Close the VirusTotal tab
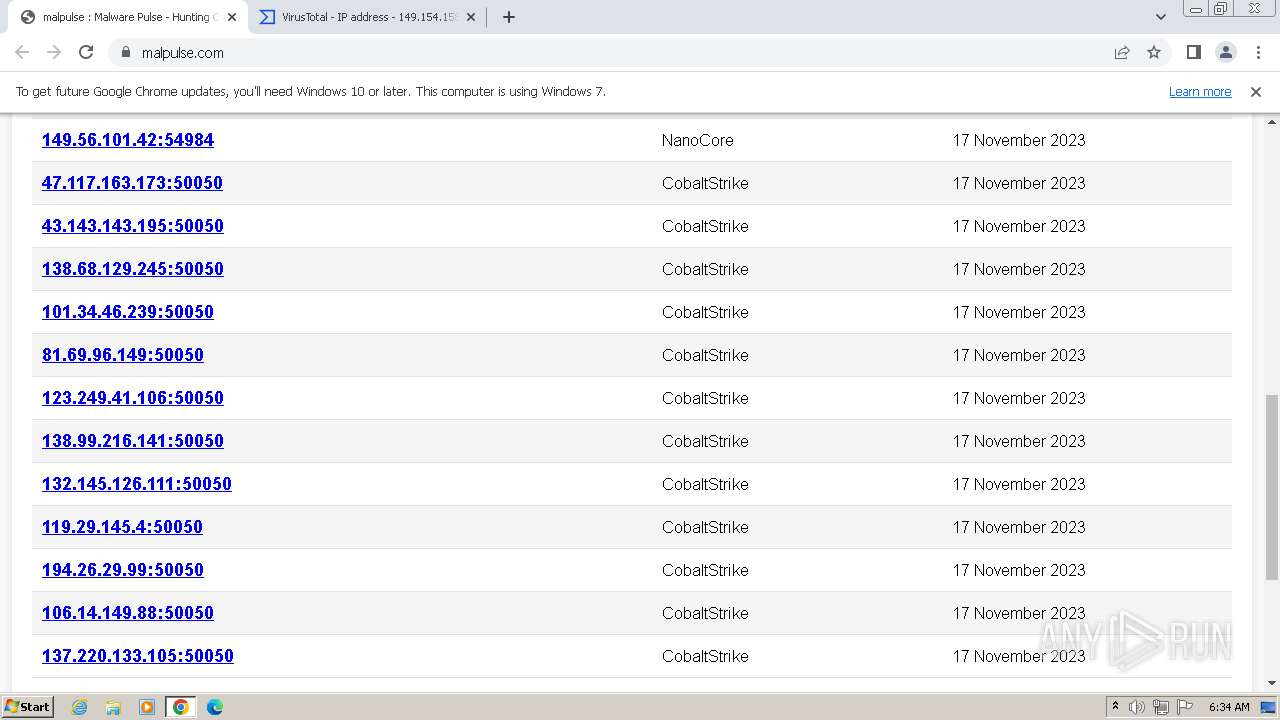1280x720 pixels. tap(471, 17)
